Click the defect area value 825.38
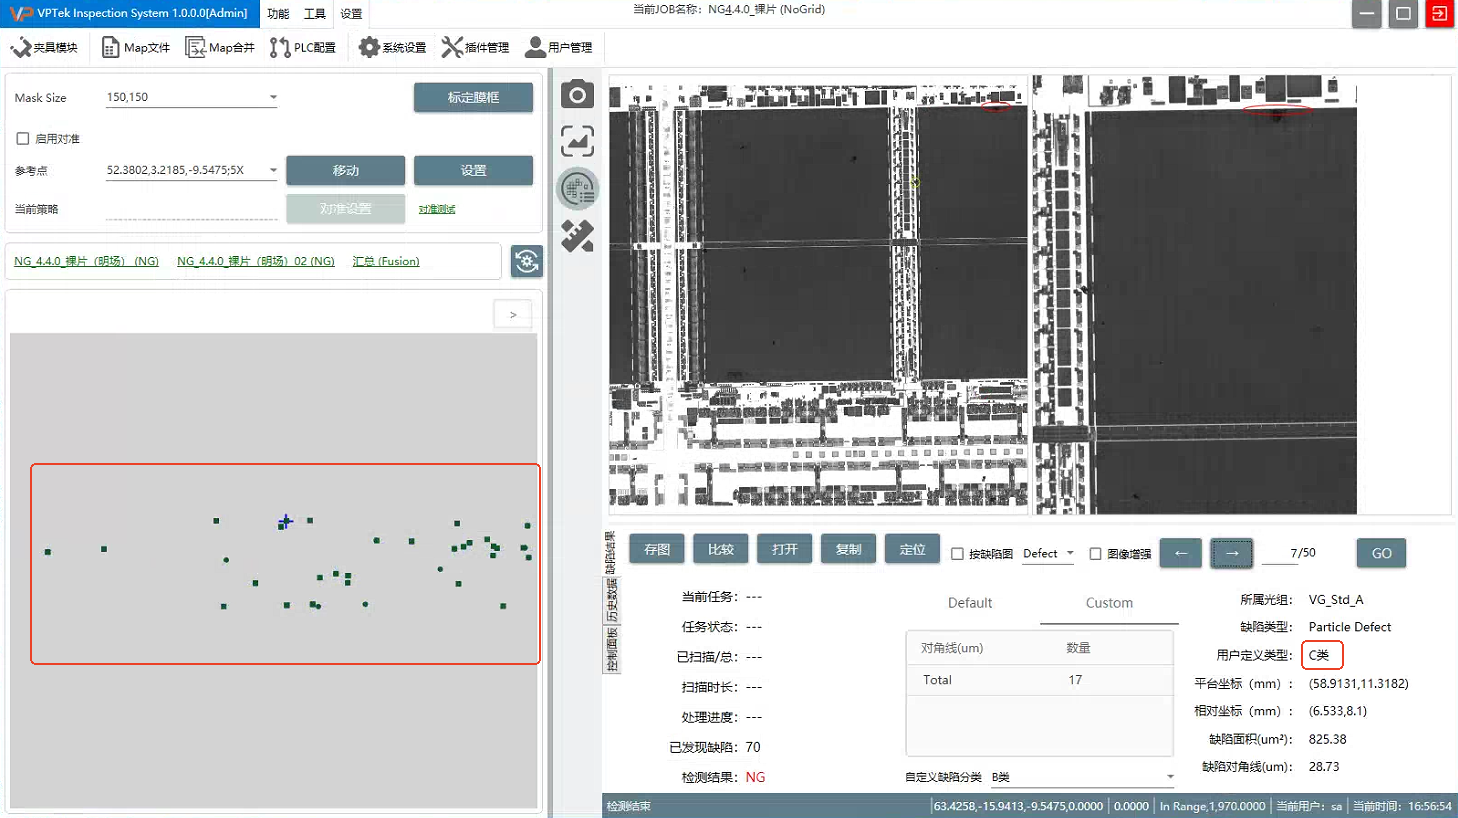 pyautogui.click(x=1327, y=739)
